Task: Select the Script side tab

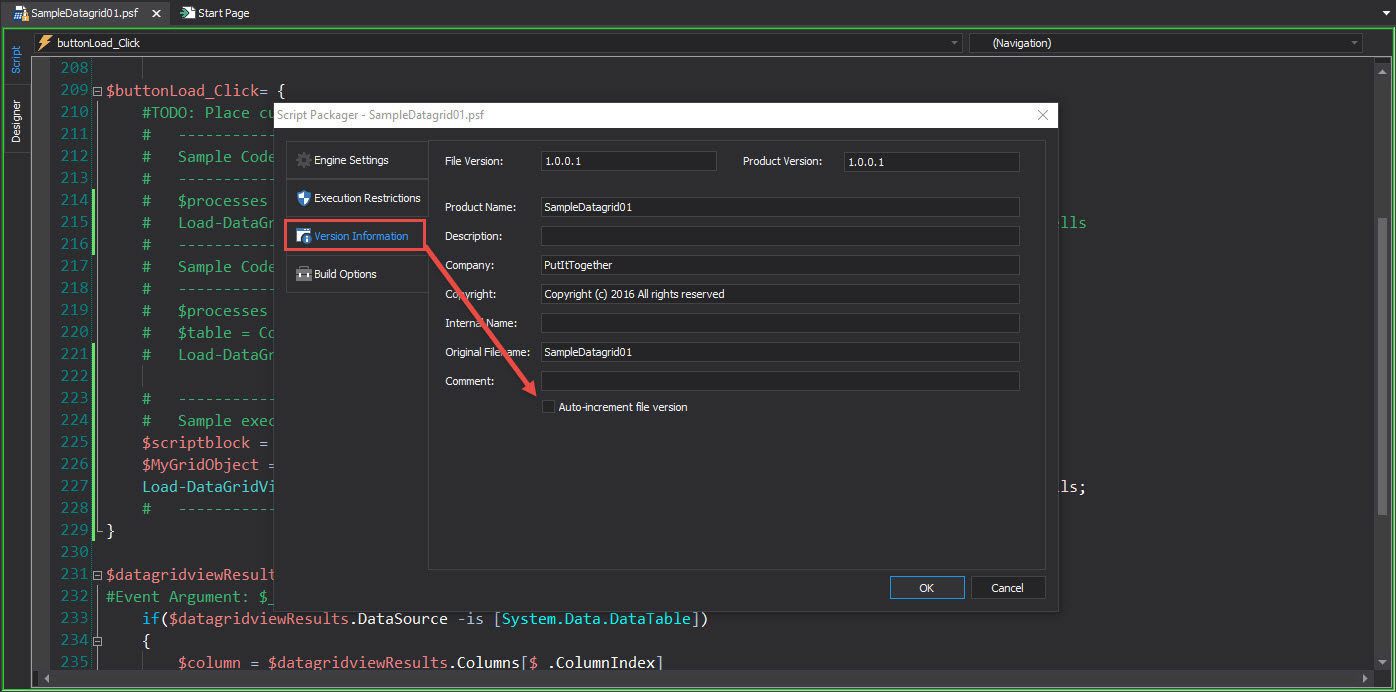Action: pyautogui.click(x=16, y=59)
